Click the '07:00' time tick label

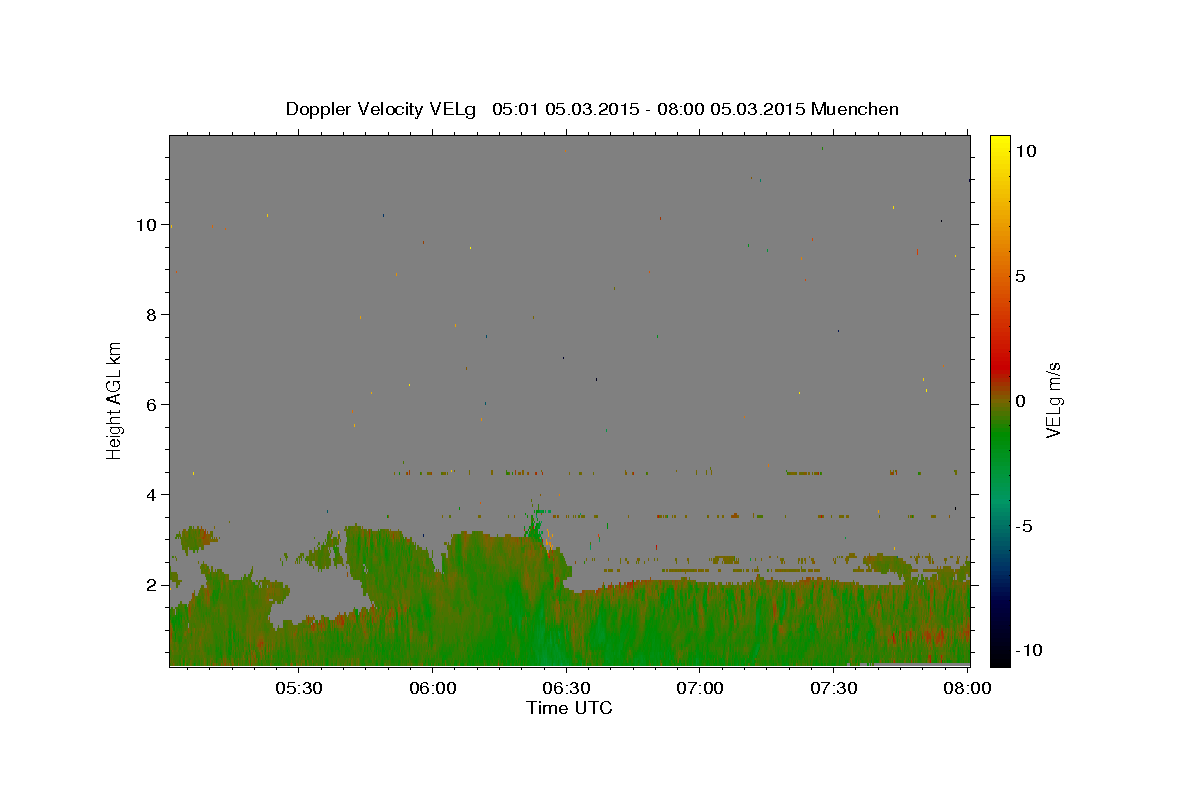click(x=701, y=689)
